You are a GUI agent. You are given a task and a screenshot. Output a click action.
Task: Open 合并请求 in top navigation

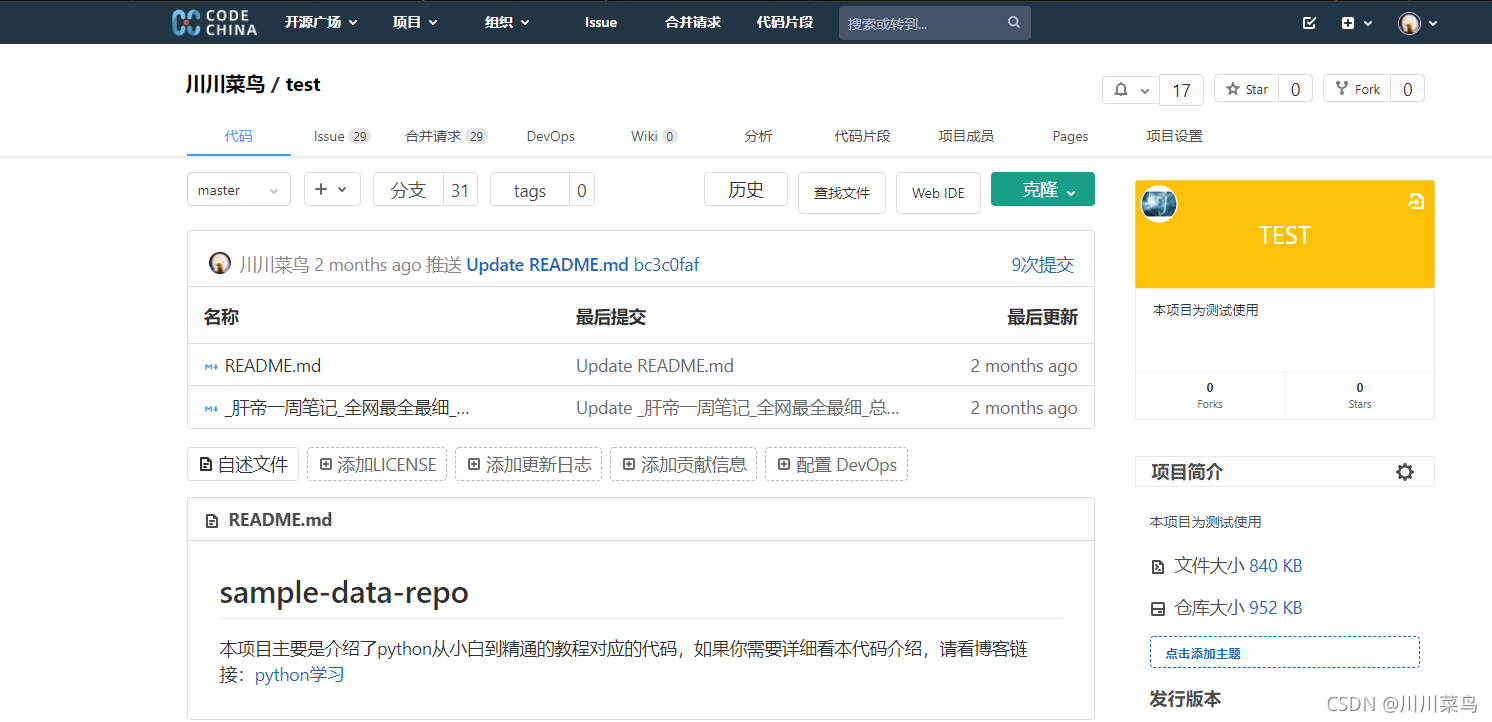[x=693, y=22]
